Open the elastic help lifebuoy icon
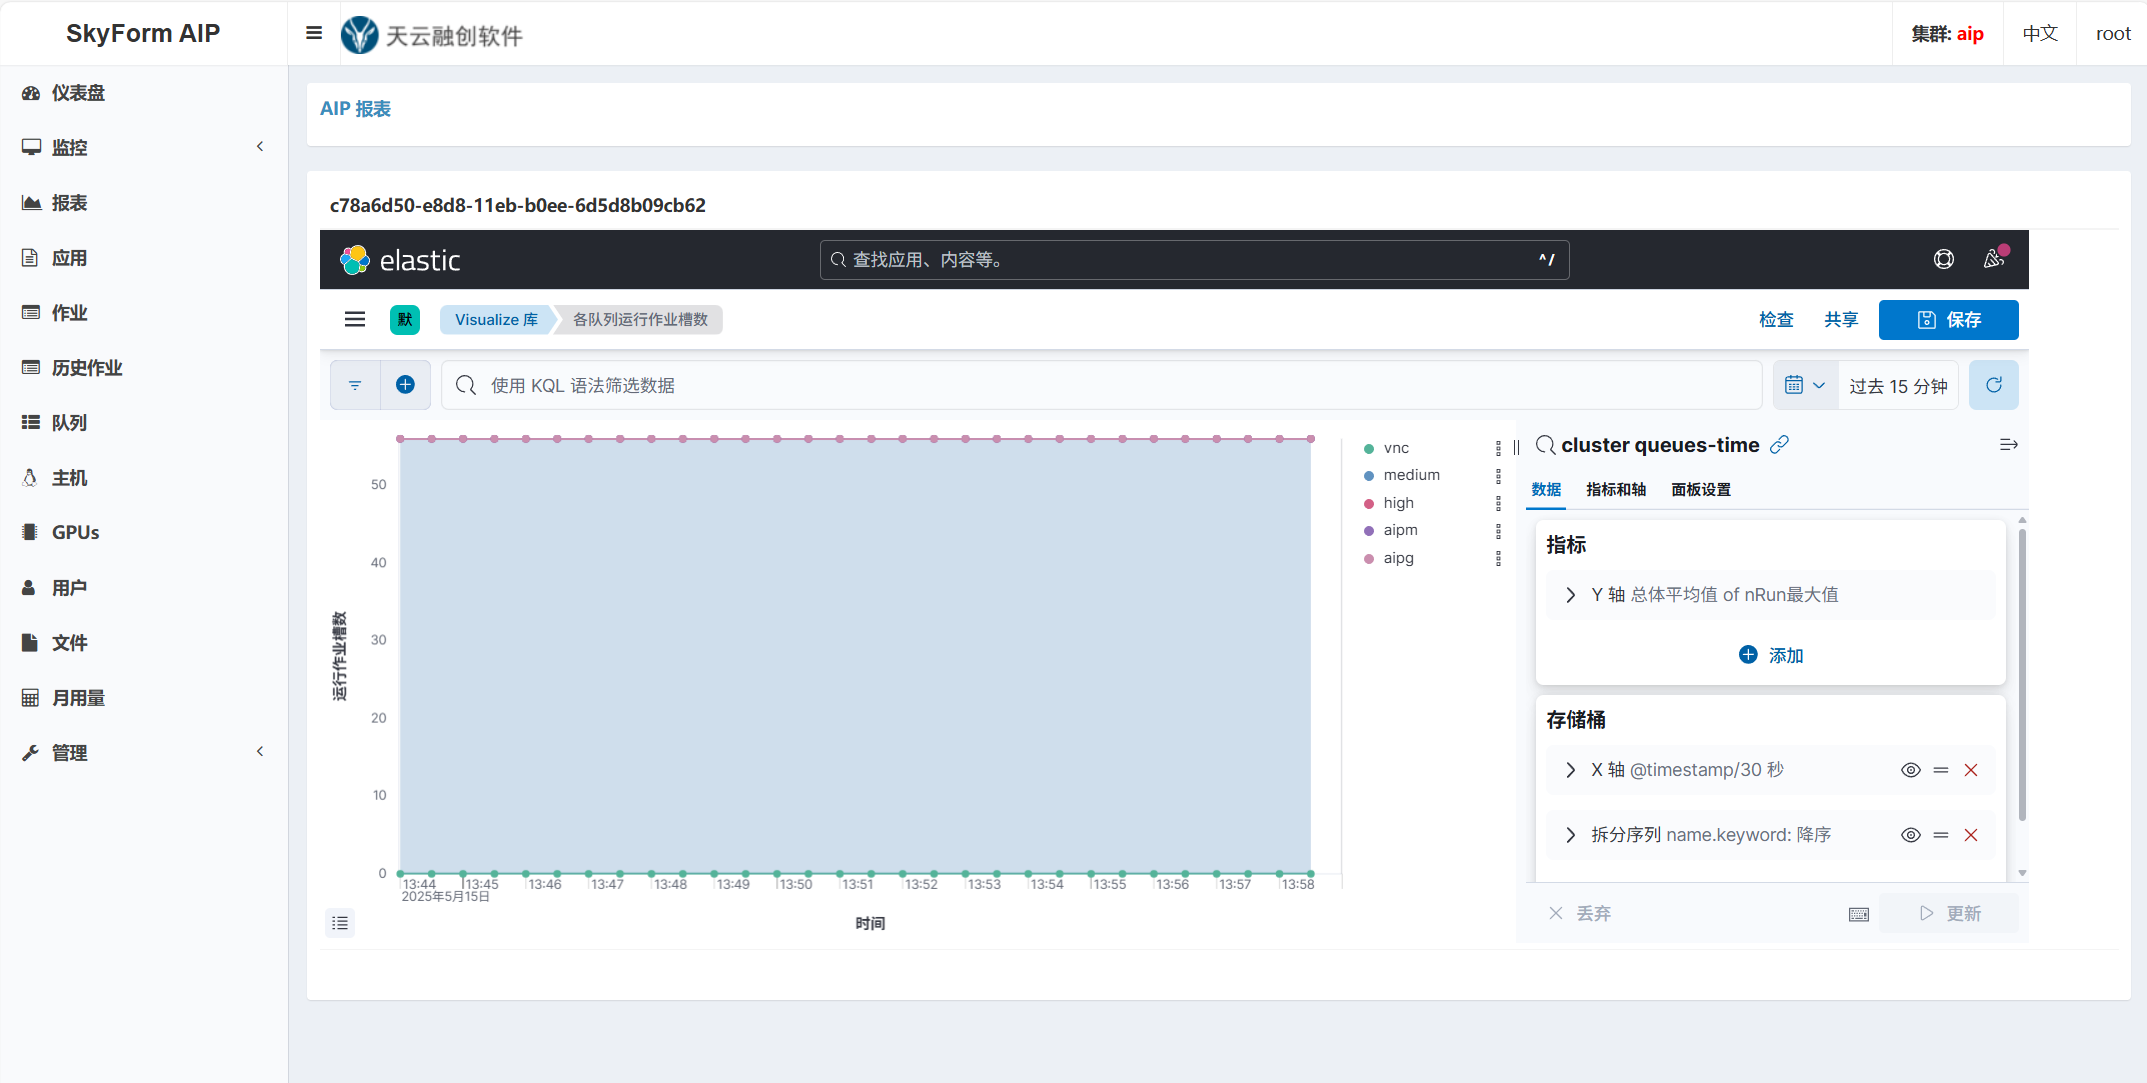Viewport: 2147px width, 1083px height. 1943,260
